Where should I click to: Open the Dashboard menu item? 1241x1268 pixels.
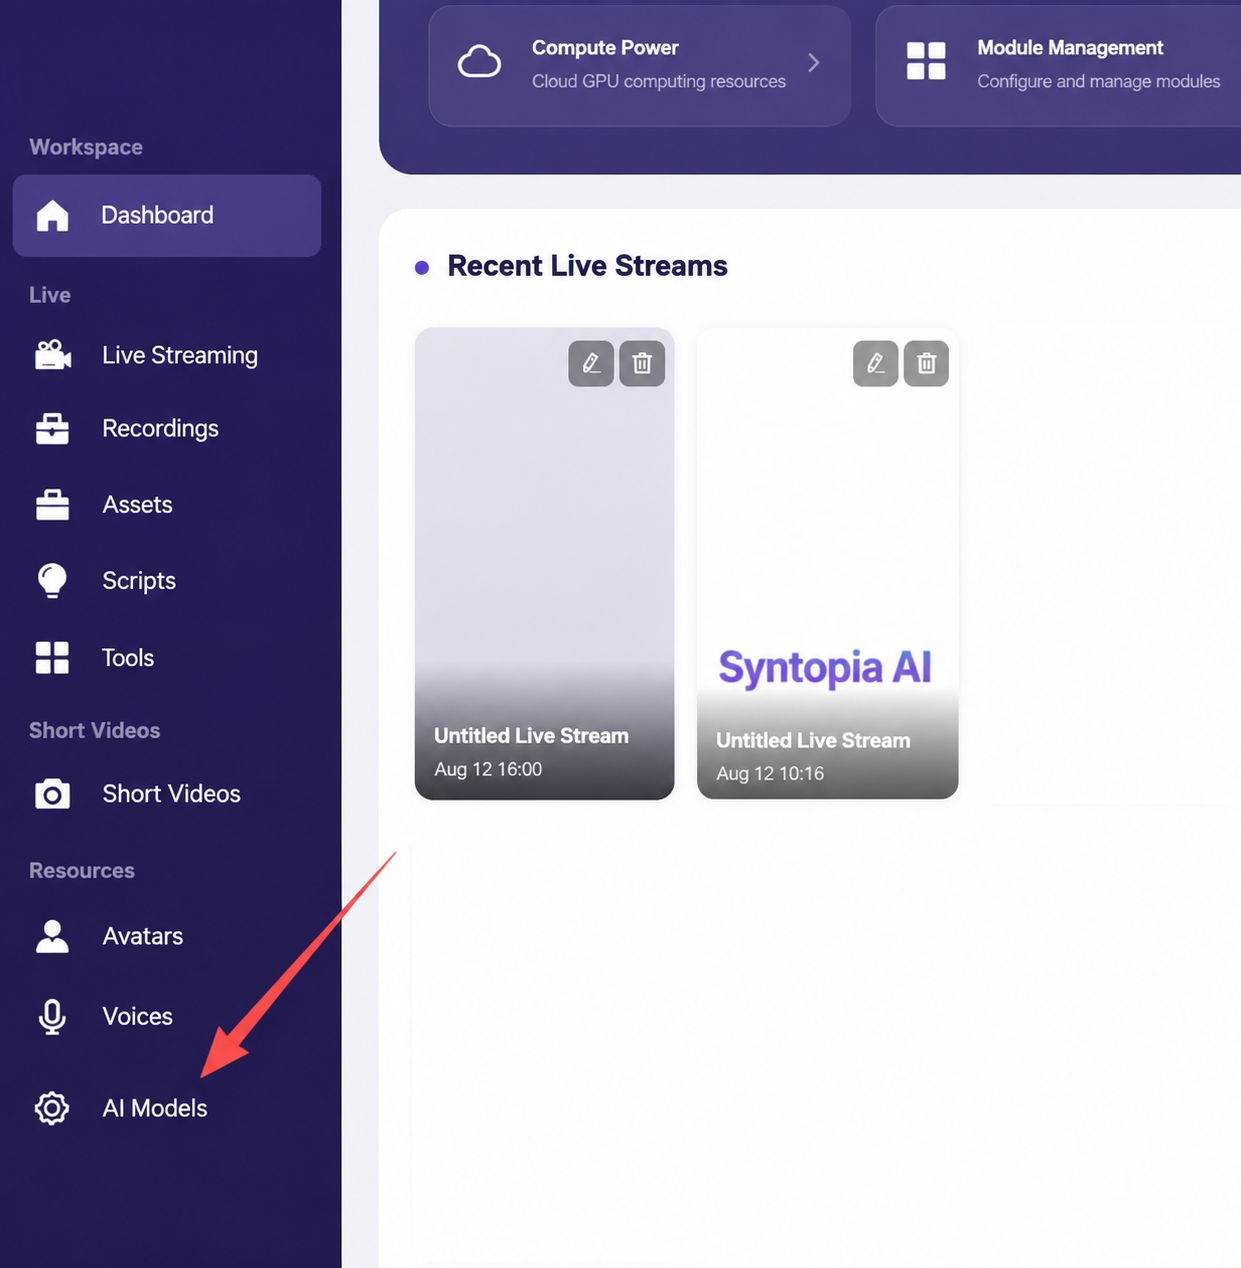point(167,216)
